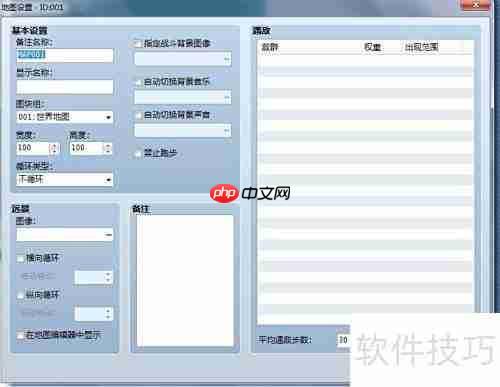Open the browse button for battle background image
500x387 pixels.
tap(227, 59)
